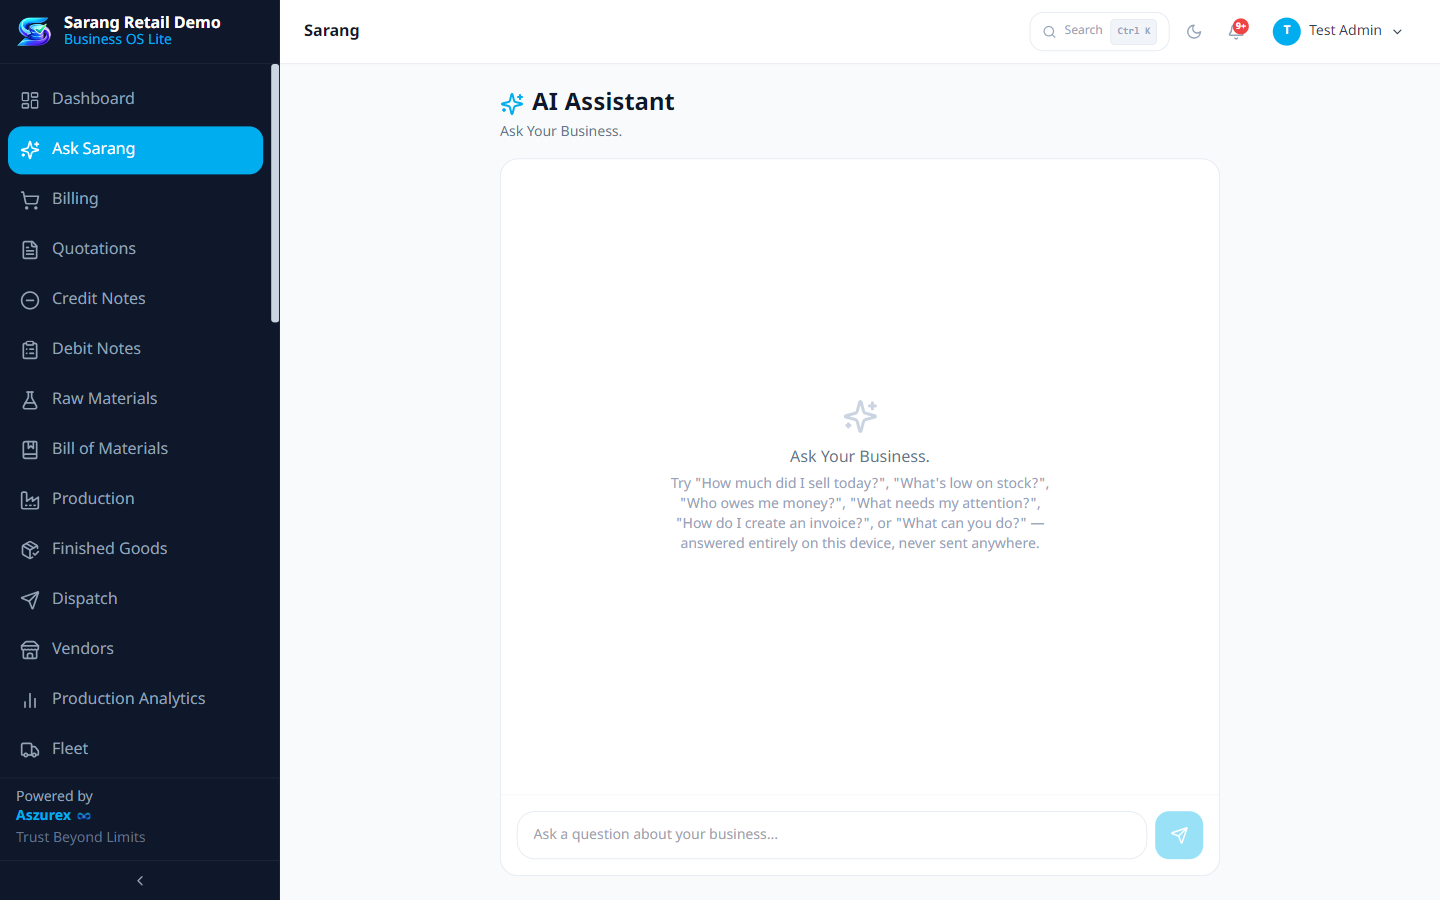
Task: Click the Billing cart icon
Action: [x=30, y=199]
